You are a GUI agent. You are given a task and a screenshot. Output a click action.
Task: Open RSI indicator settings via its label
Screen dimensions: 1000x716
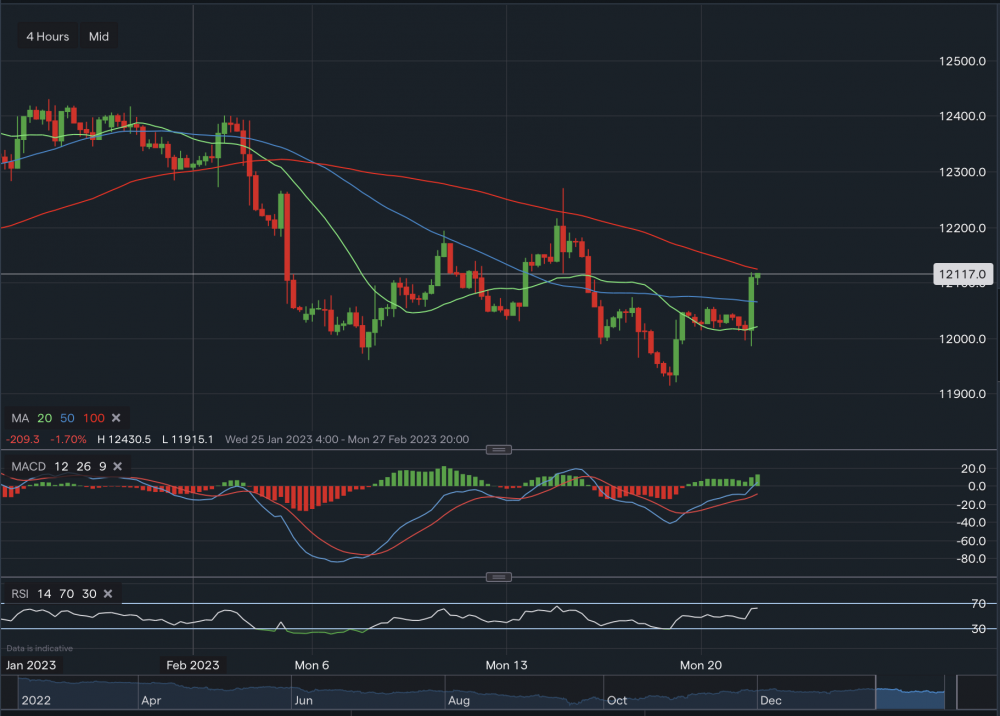pos(21,594)
